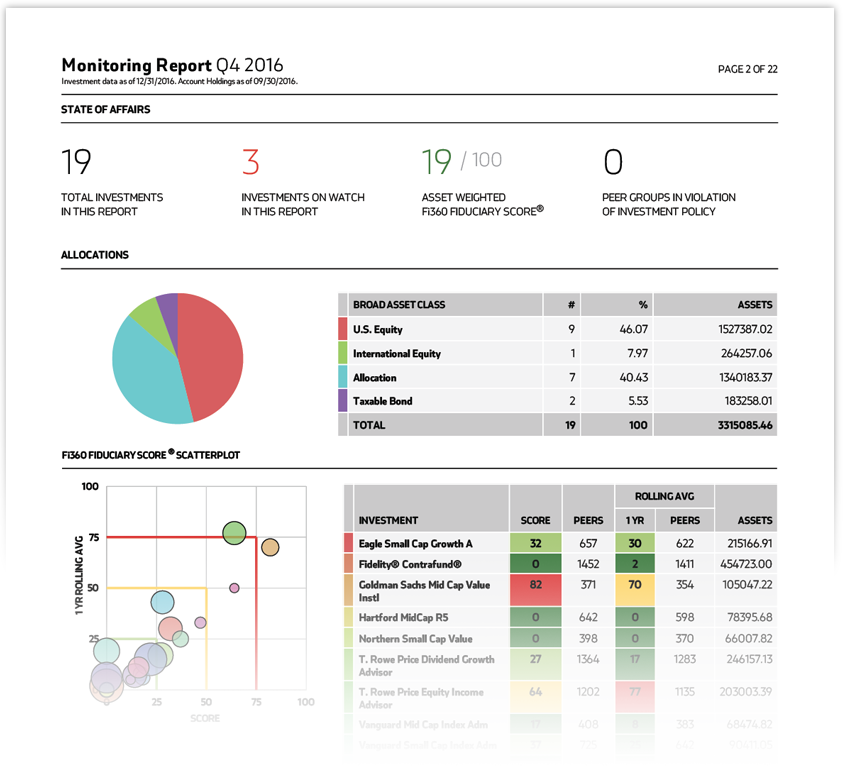Click the red '3' investments on watch figure
Screen dimensions: 844x768
tap(250, 161)
